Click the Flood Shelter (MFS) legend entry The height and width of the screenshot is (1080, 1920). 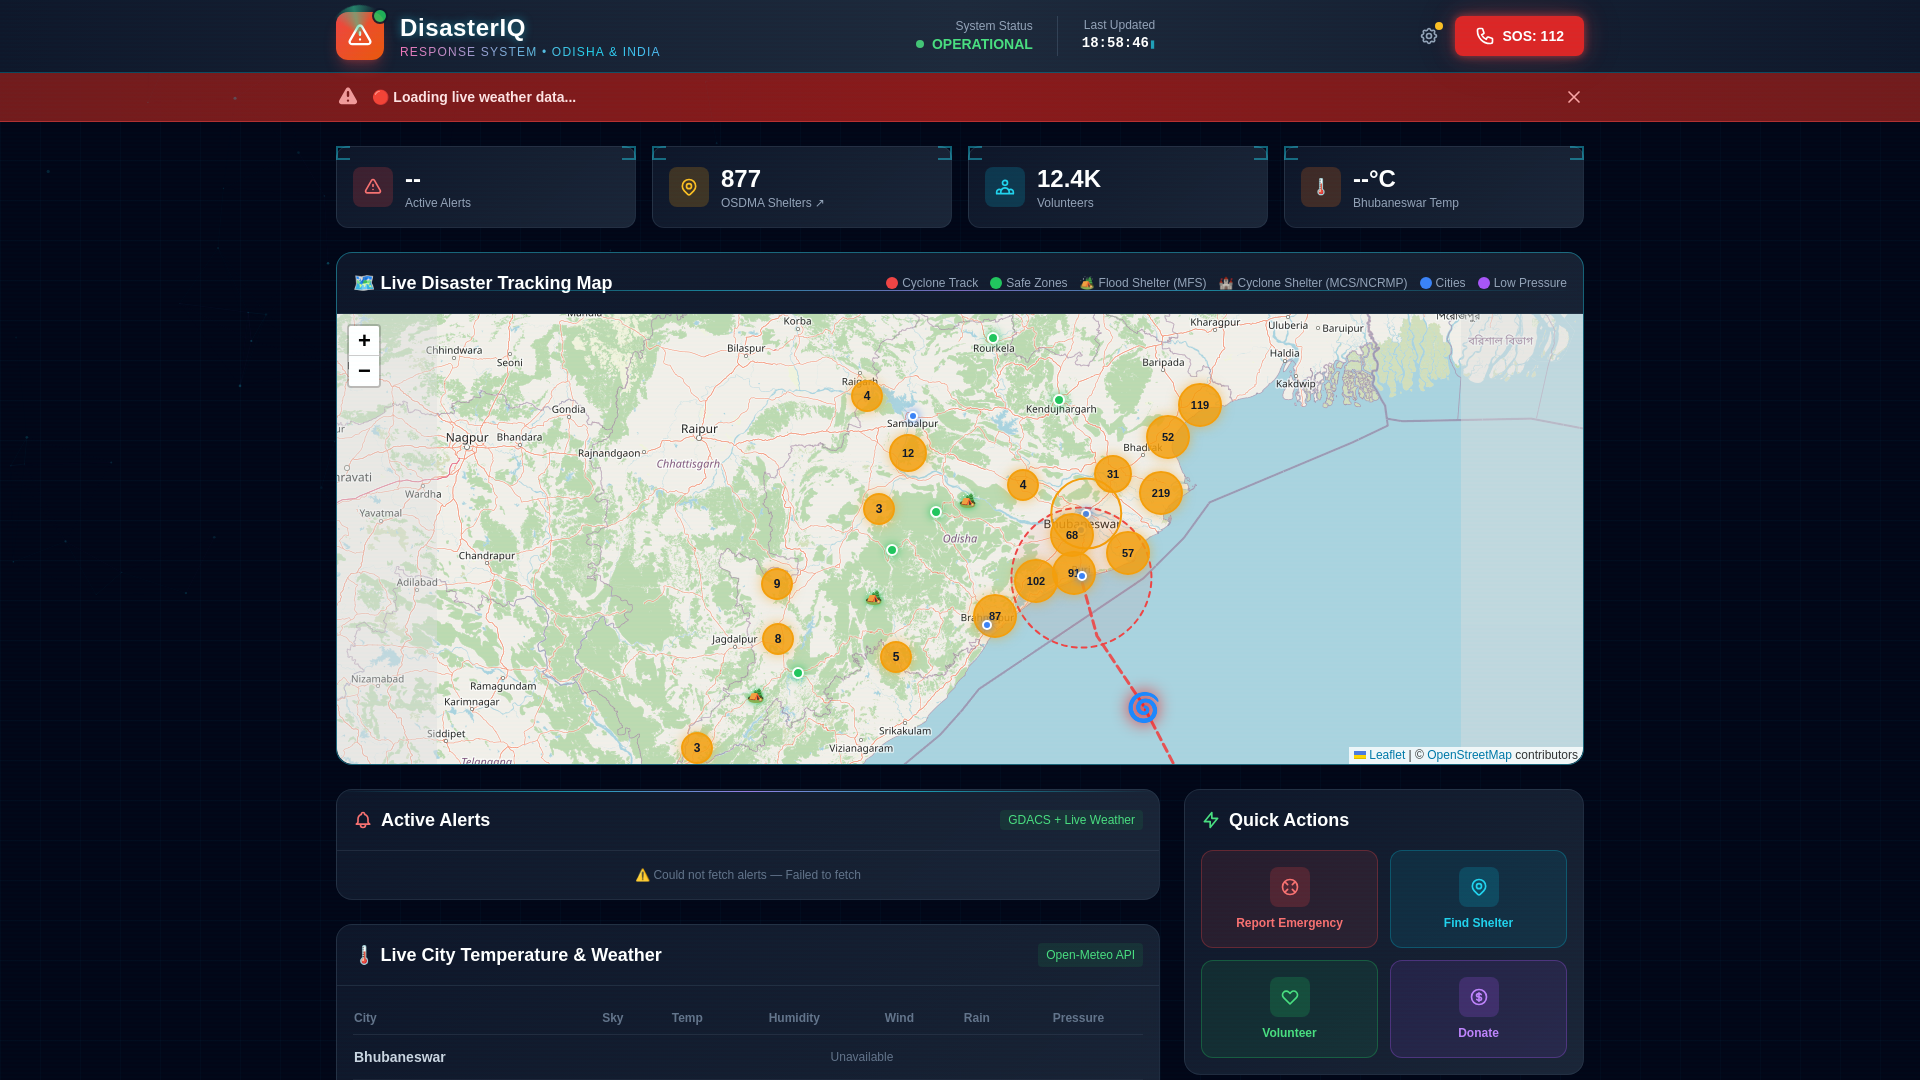[x=1143, y=283]
